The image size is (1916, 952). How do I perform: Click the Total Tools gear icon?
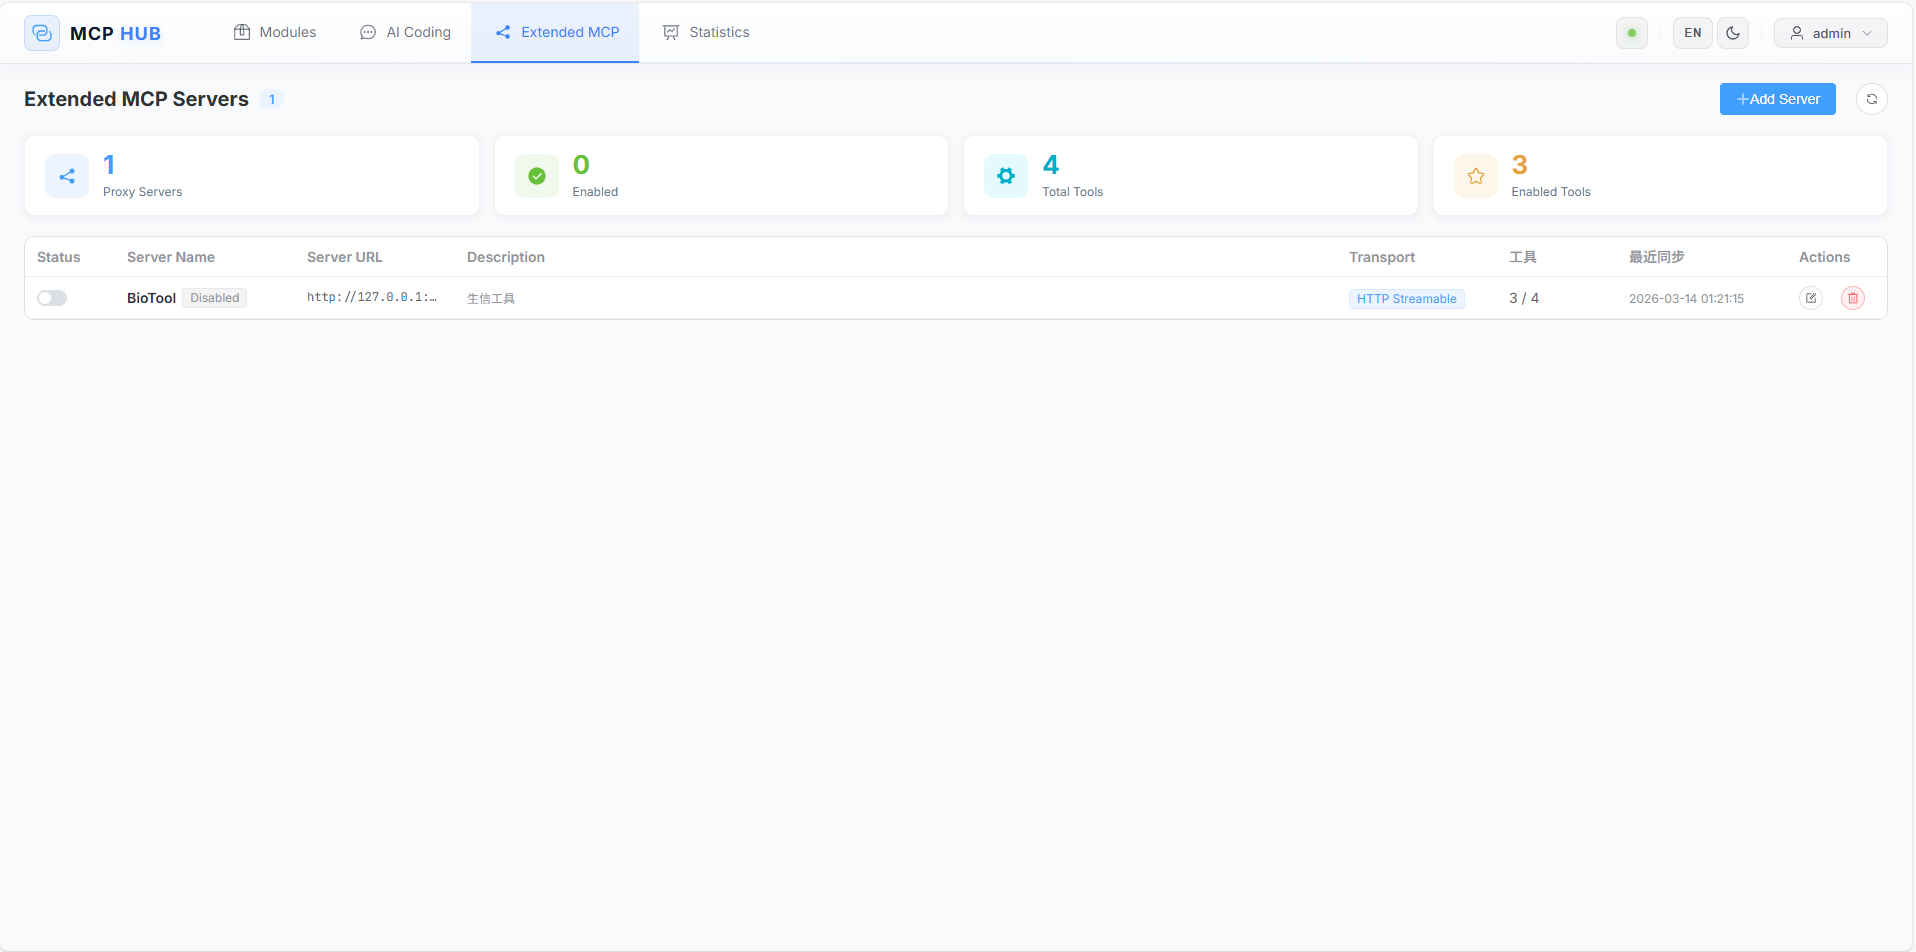pyautogui.click(x=1005, y=176)
